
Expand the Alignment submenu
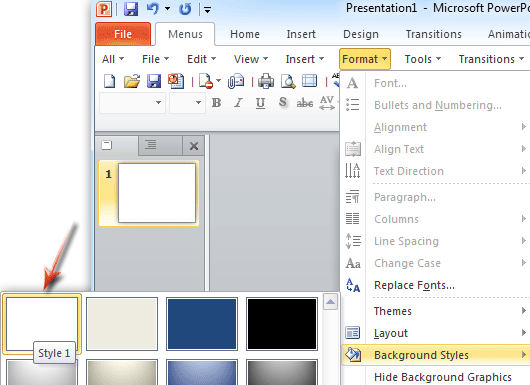point(435,127)
